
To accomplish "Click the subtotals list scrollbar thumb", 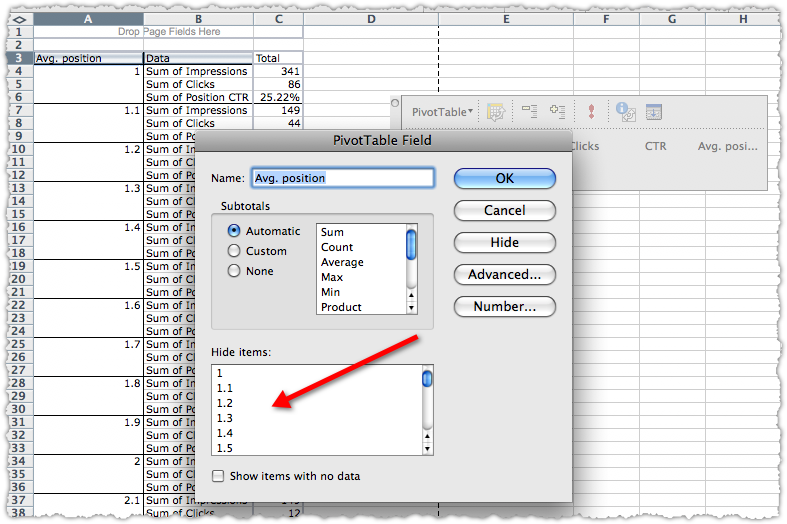I will (411, 244).
